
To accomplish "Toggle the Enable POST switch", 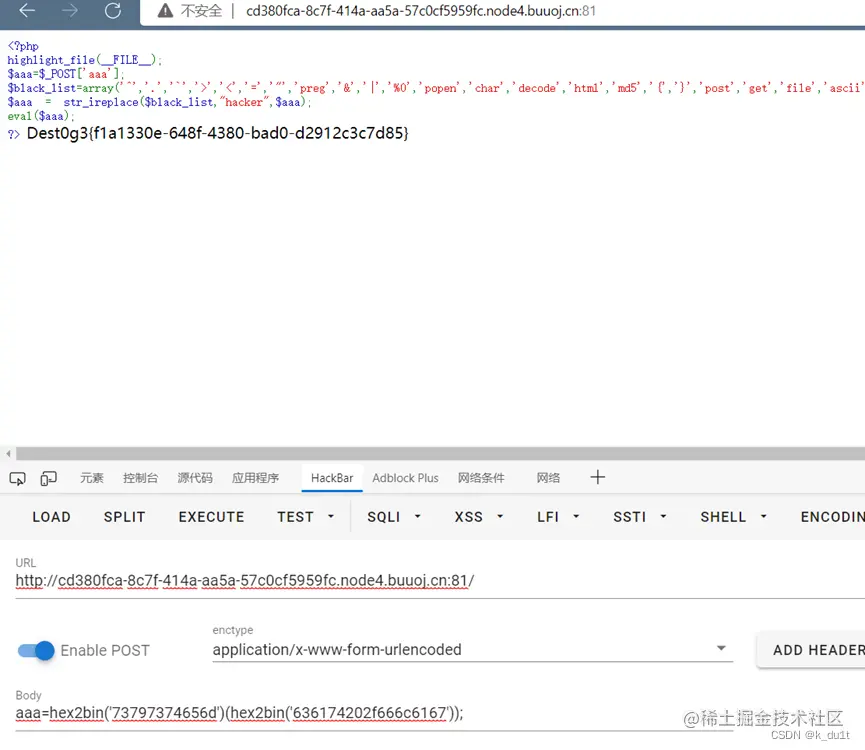I will [x=36, y=651].
